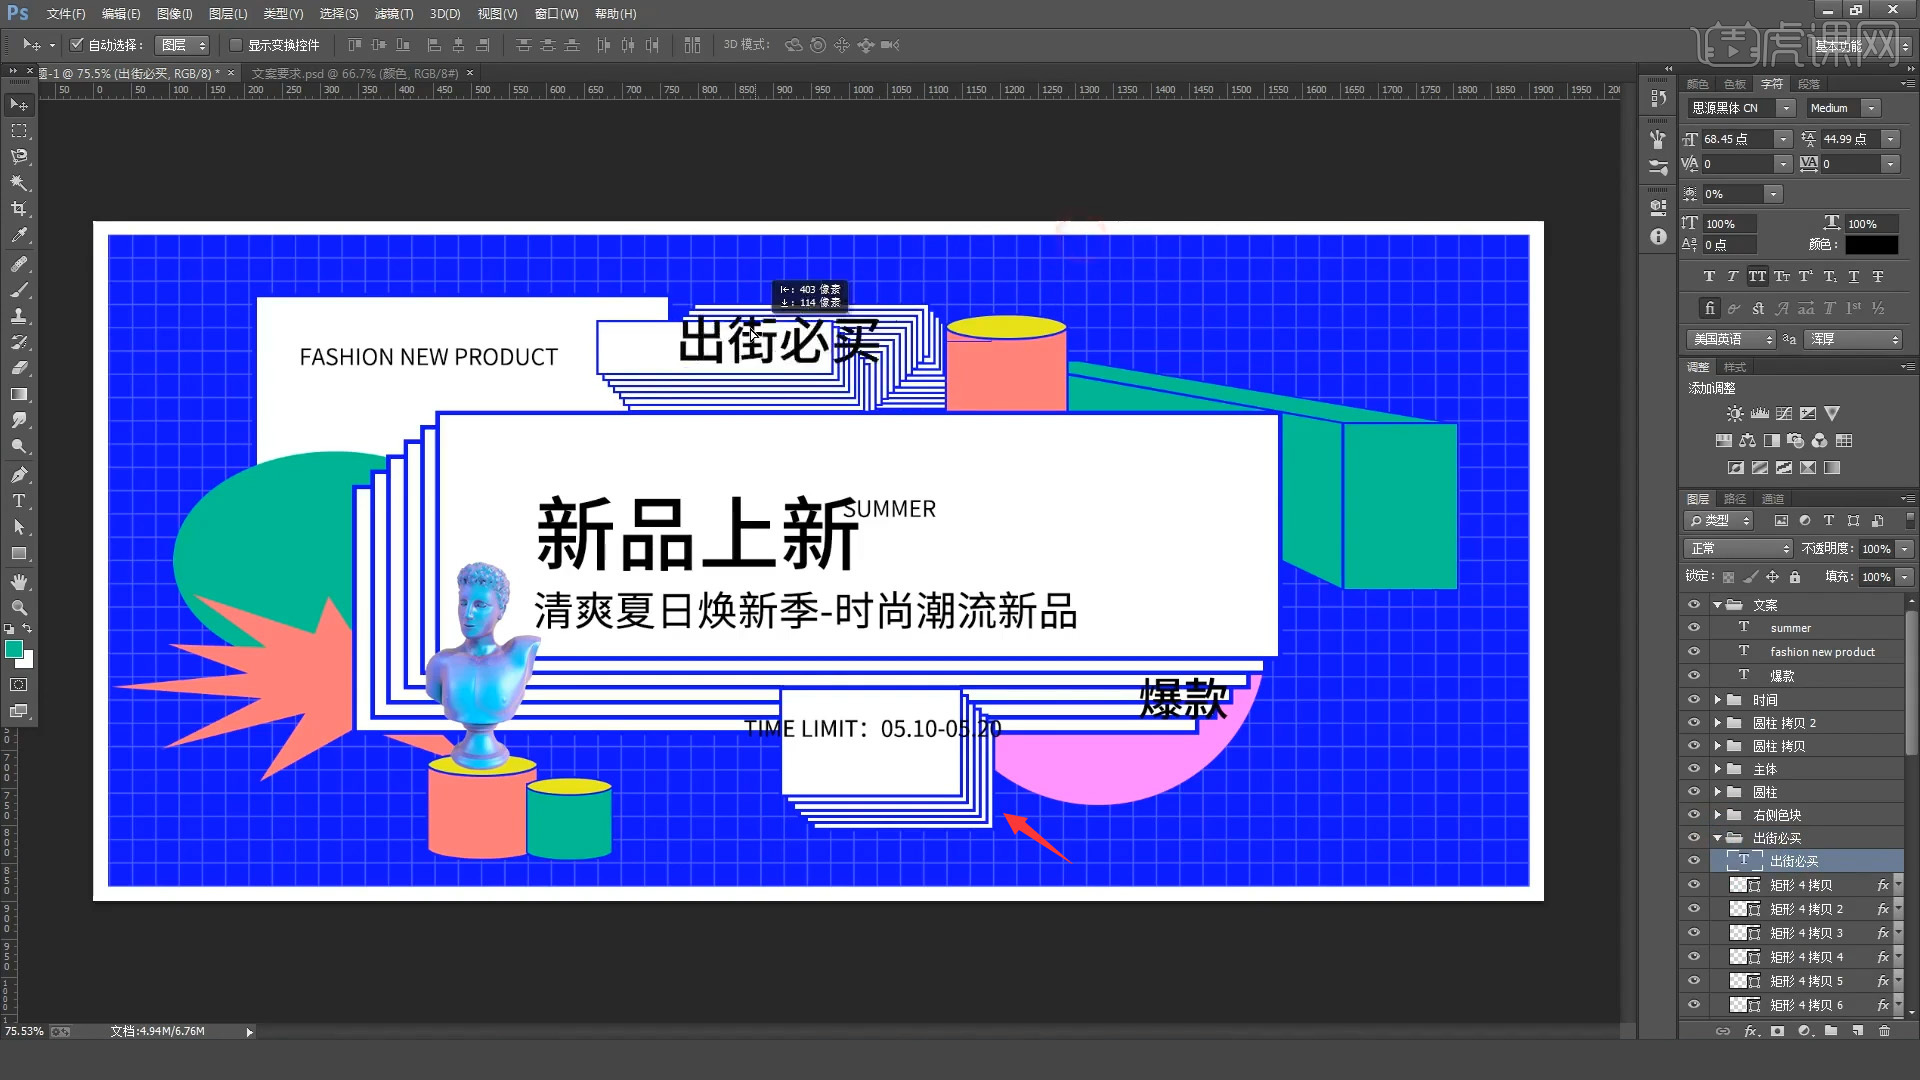1920x1080 pixels.
Task: Click the fx button at the layers panel bottom
Action: coord(1751,1031)
